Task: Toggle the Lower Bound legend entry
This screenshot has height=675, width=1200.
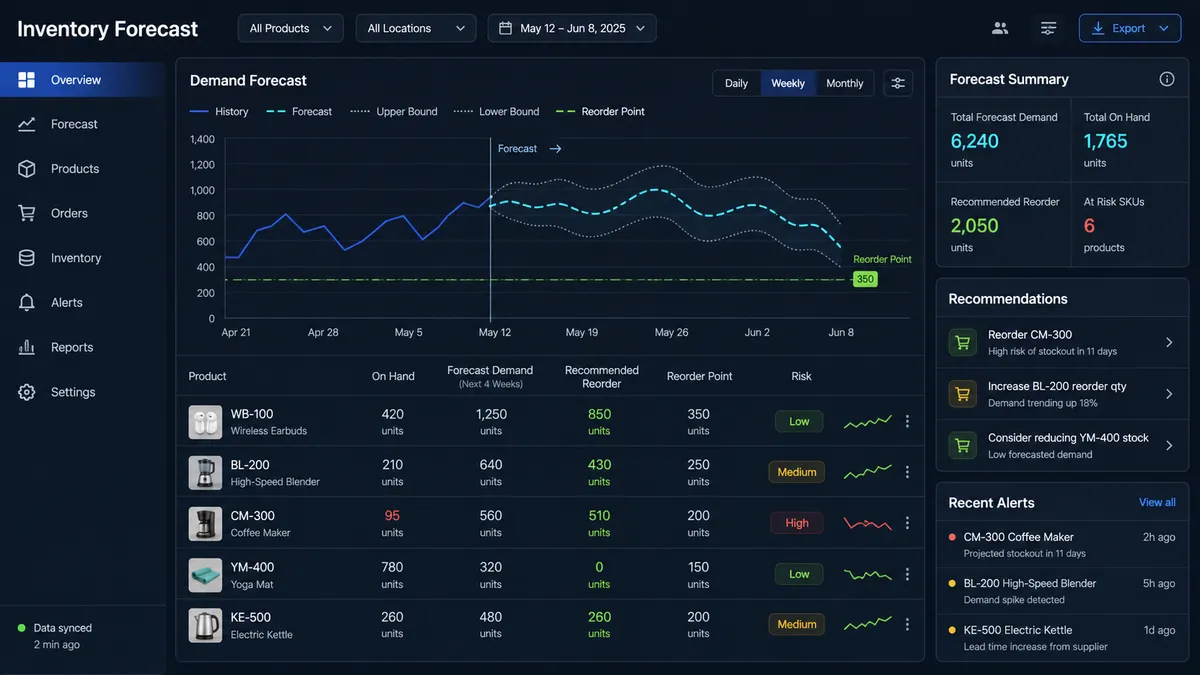Action: point(496,112)
